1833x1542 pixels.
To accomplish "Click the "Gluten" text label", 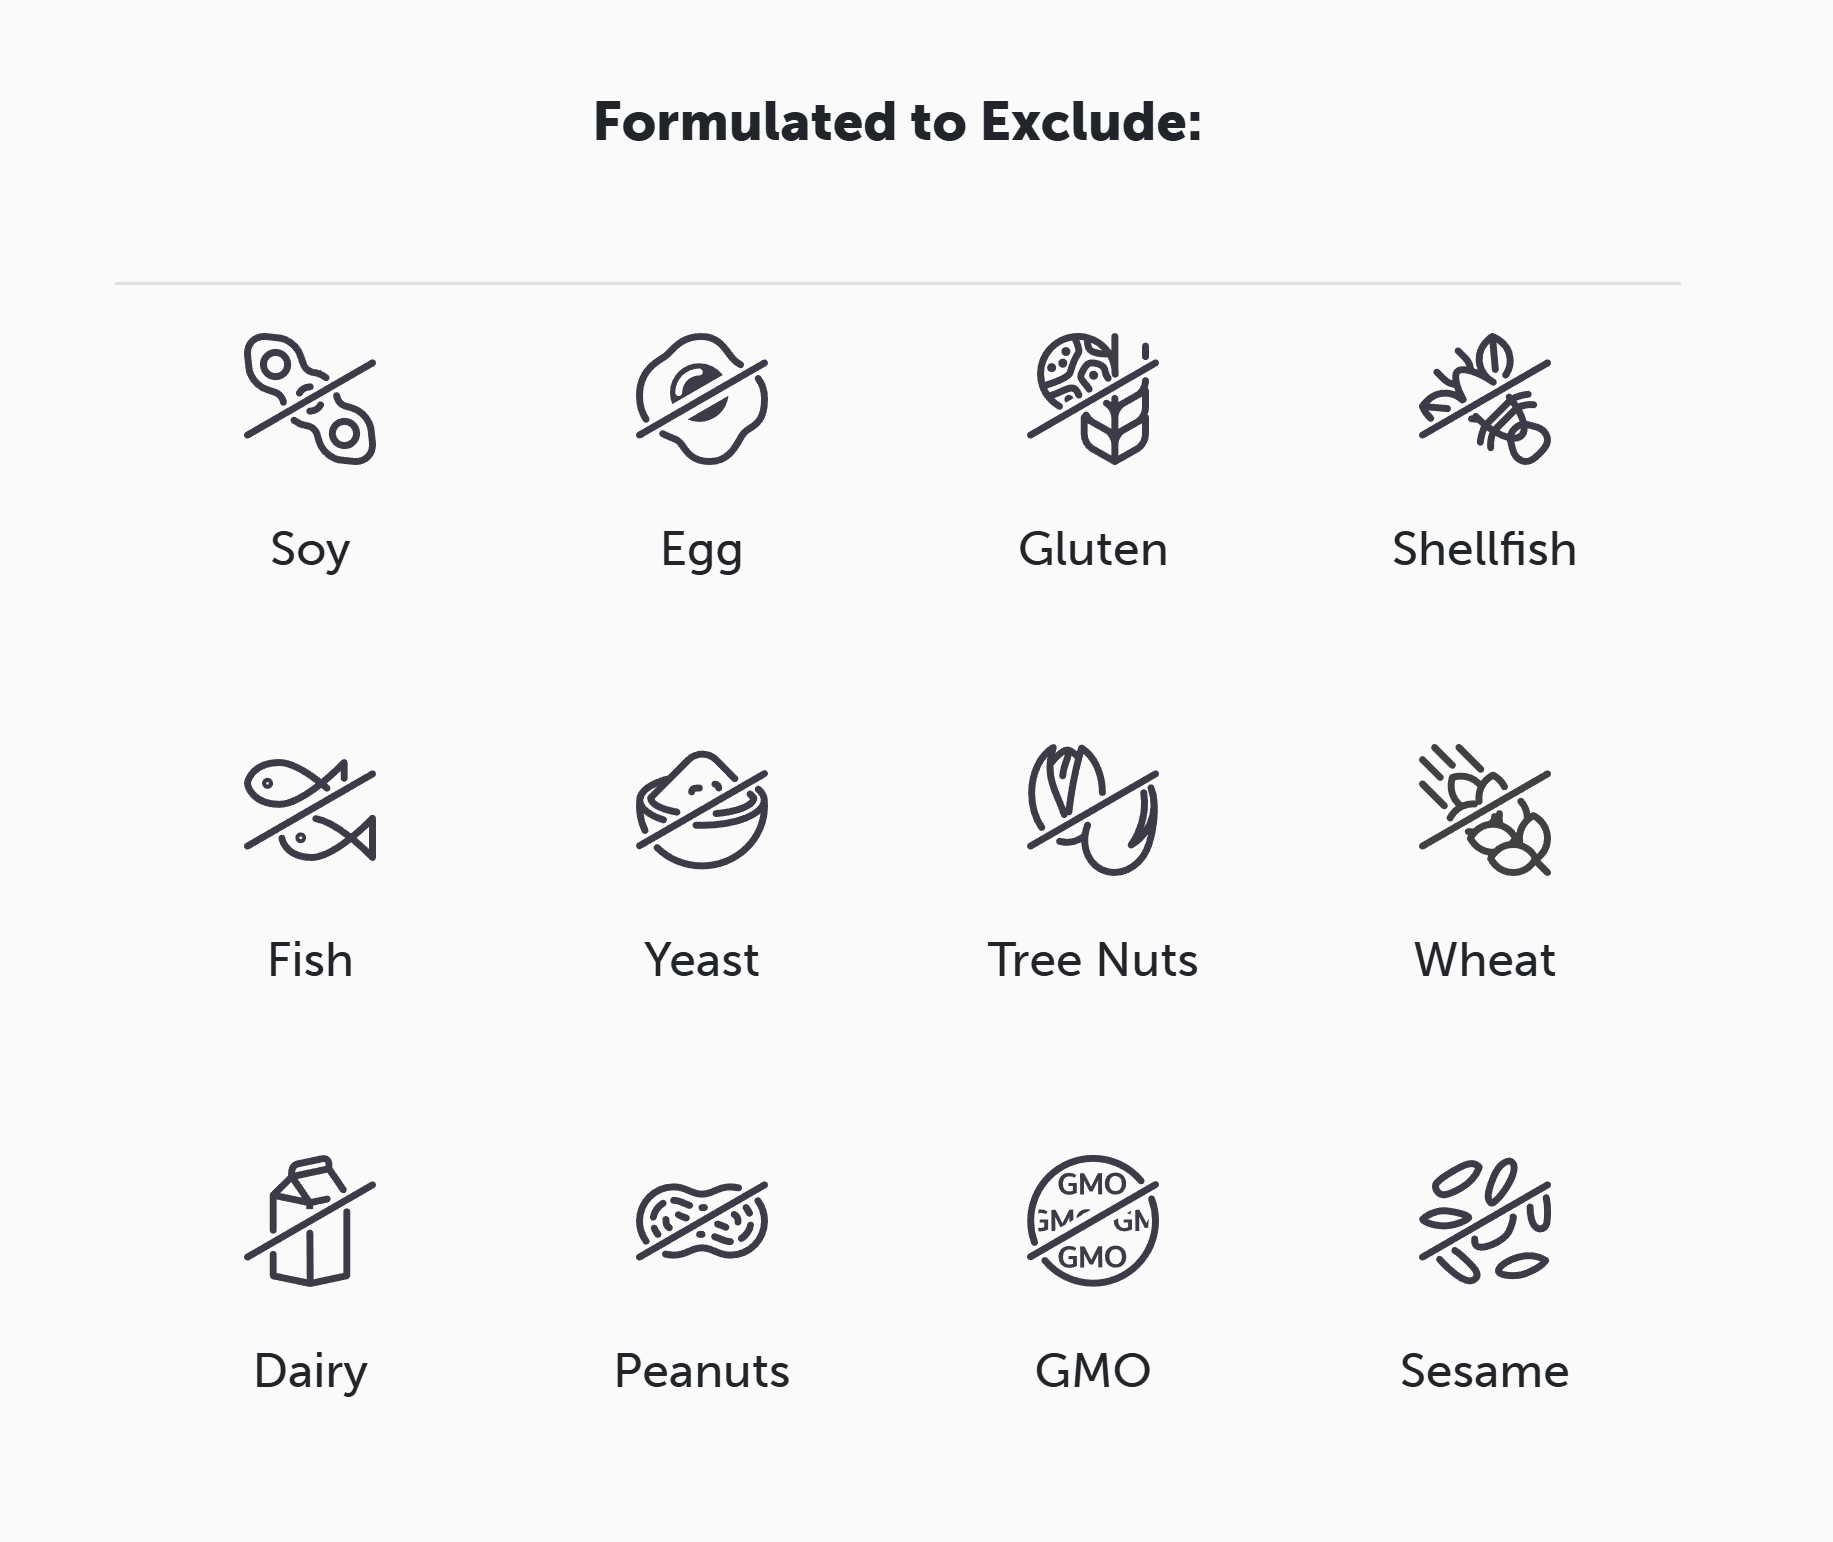I will pyautogui.click(x=1093, y=549).
